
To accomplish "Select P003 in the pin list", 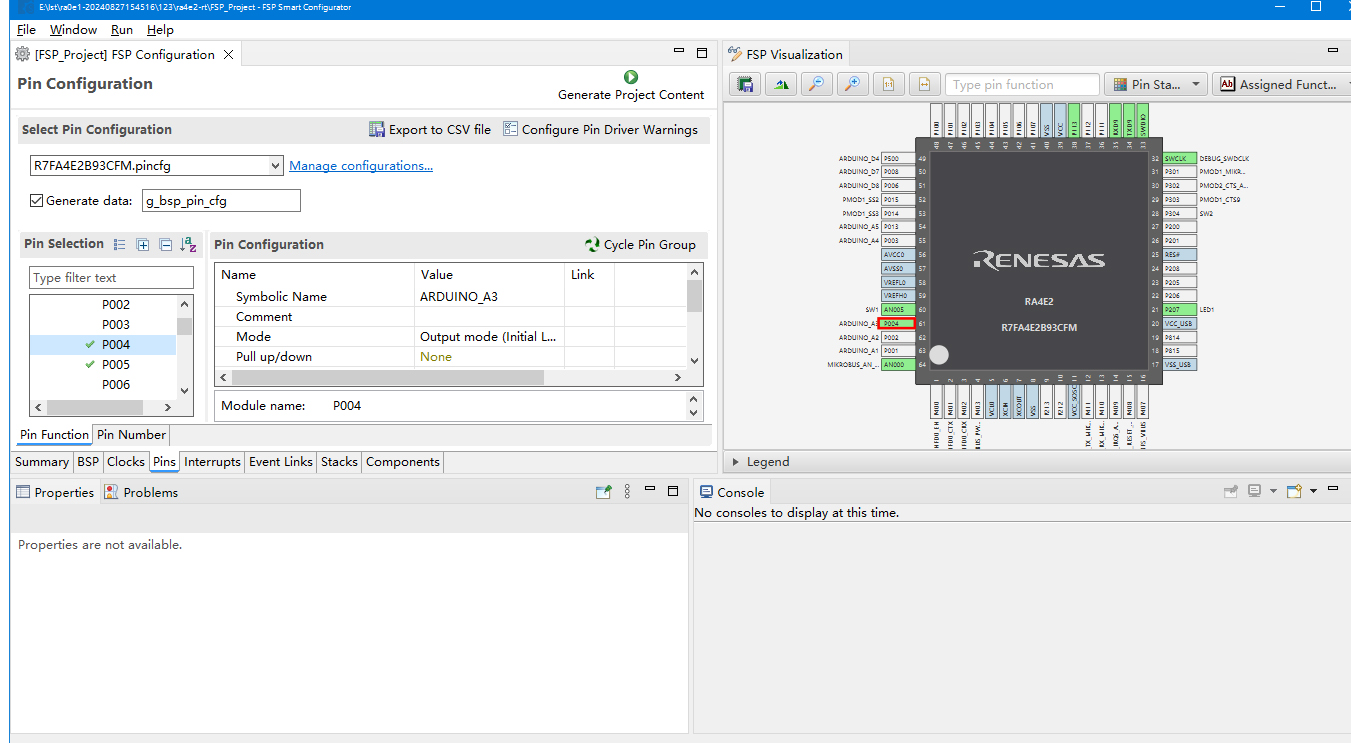I will [116, 324].
